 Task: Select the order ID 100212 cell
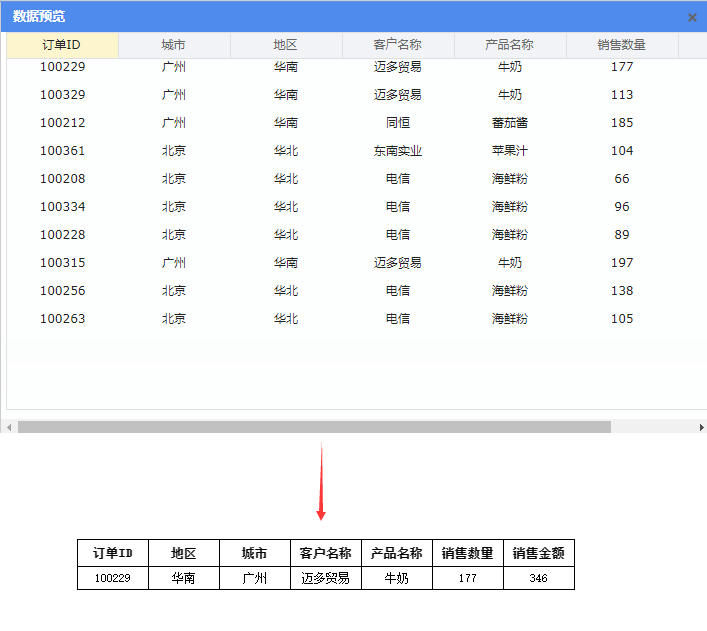pyautogui.click(x=62, y=123)
